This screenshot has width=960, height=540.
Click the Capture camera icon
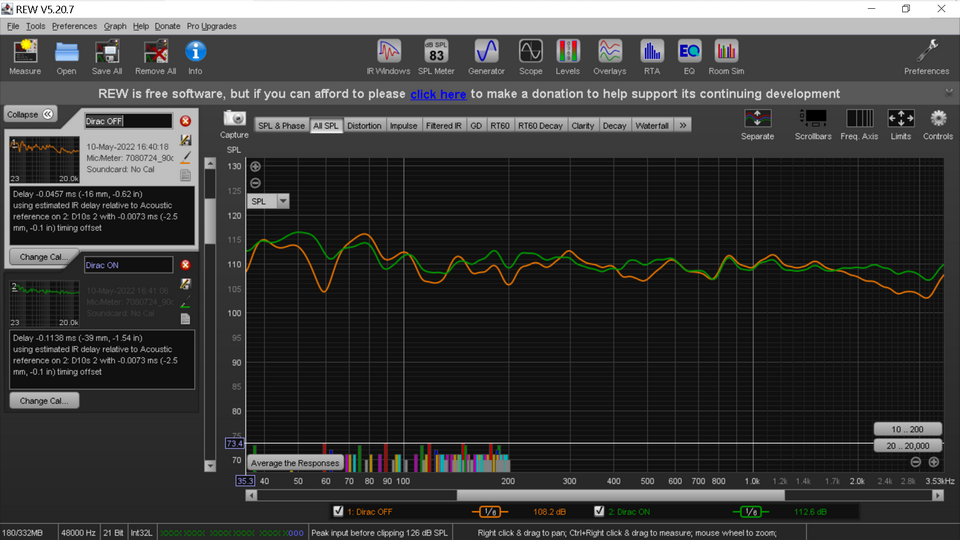click(234, 118)
